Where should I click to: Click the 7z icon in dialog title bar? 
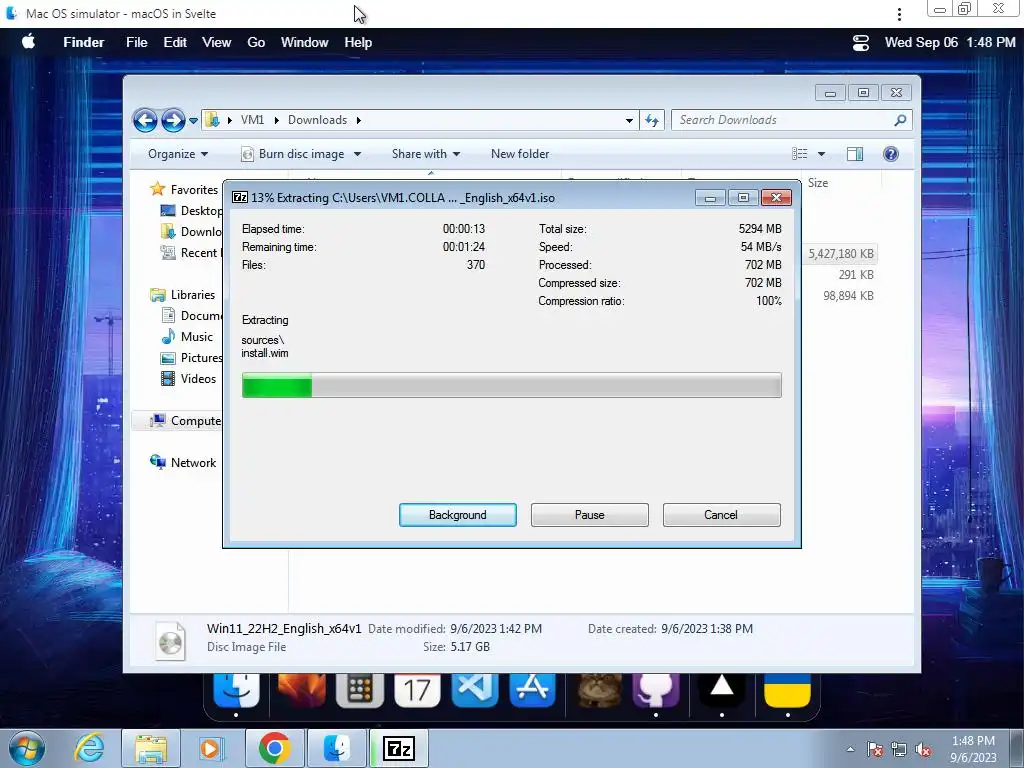point(240,197)
